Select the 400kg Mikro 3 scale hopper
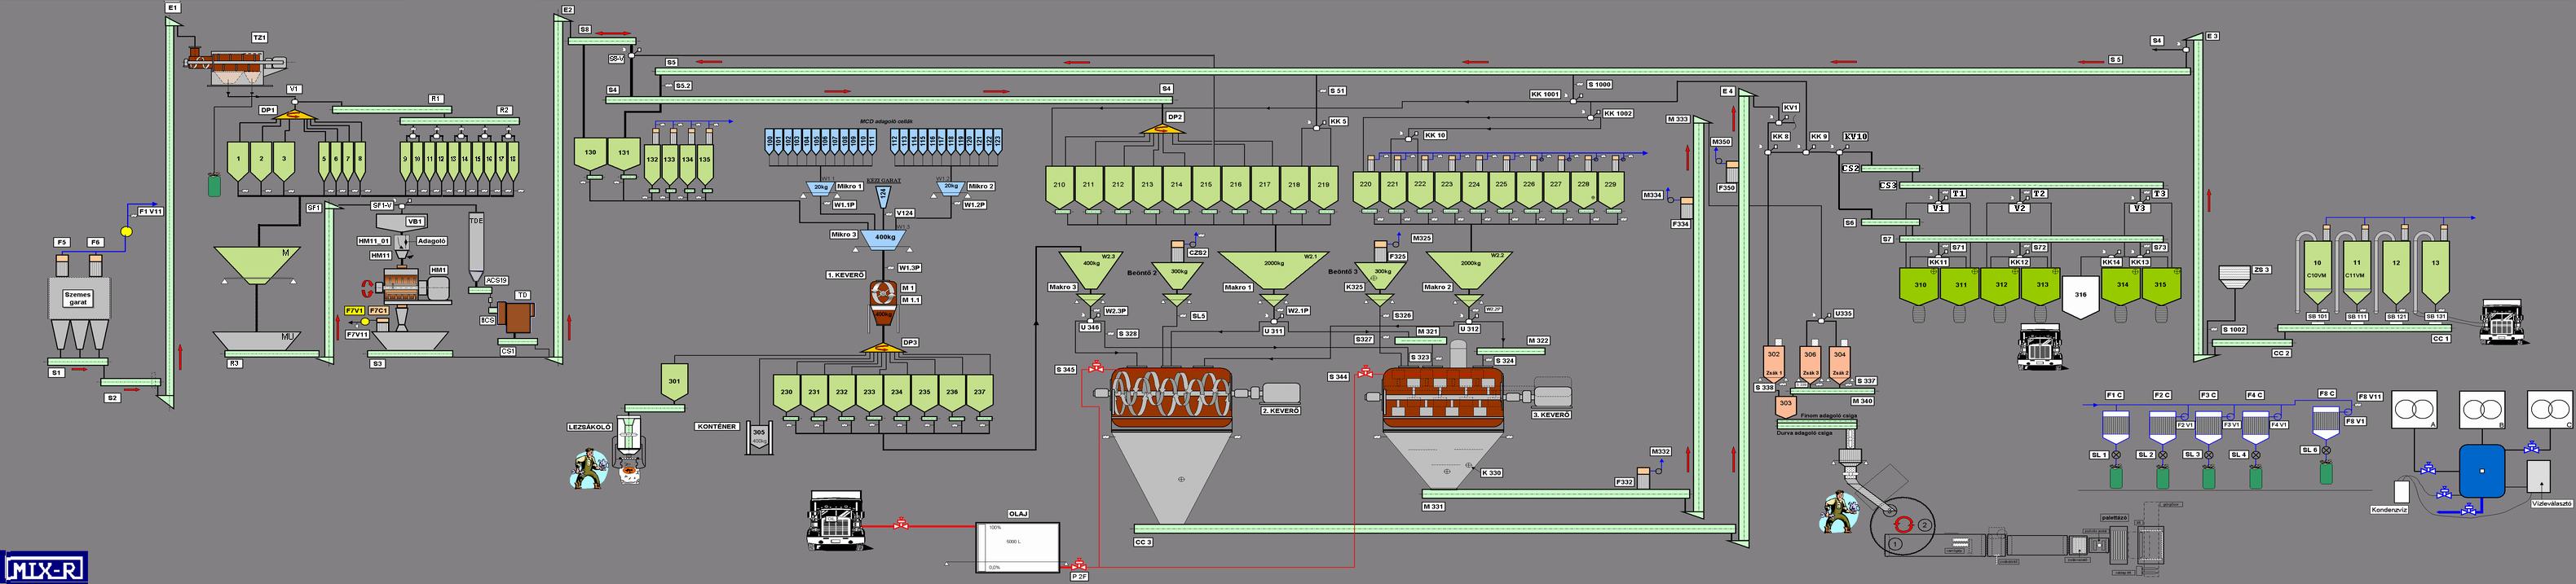Viewport: 2576px width, 584px height. point(884,239)
